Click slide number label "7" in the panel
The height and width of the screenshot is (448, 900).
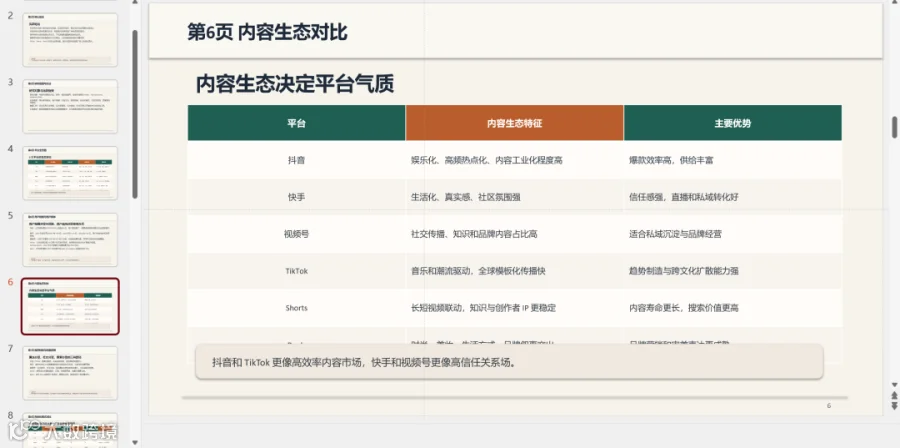(10, 349)
